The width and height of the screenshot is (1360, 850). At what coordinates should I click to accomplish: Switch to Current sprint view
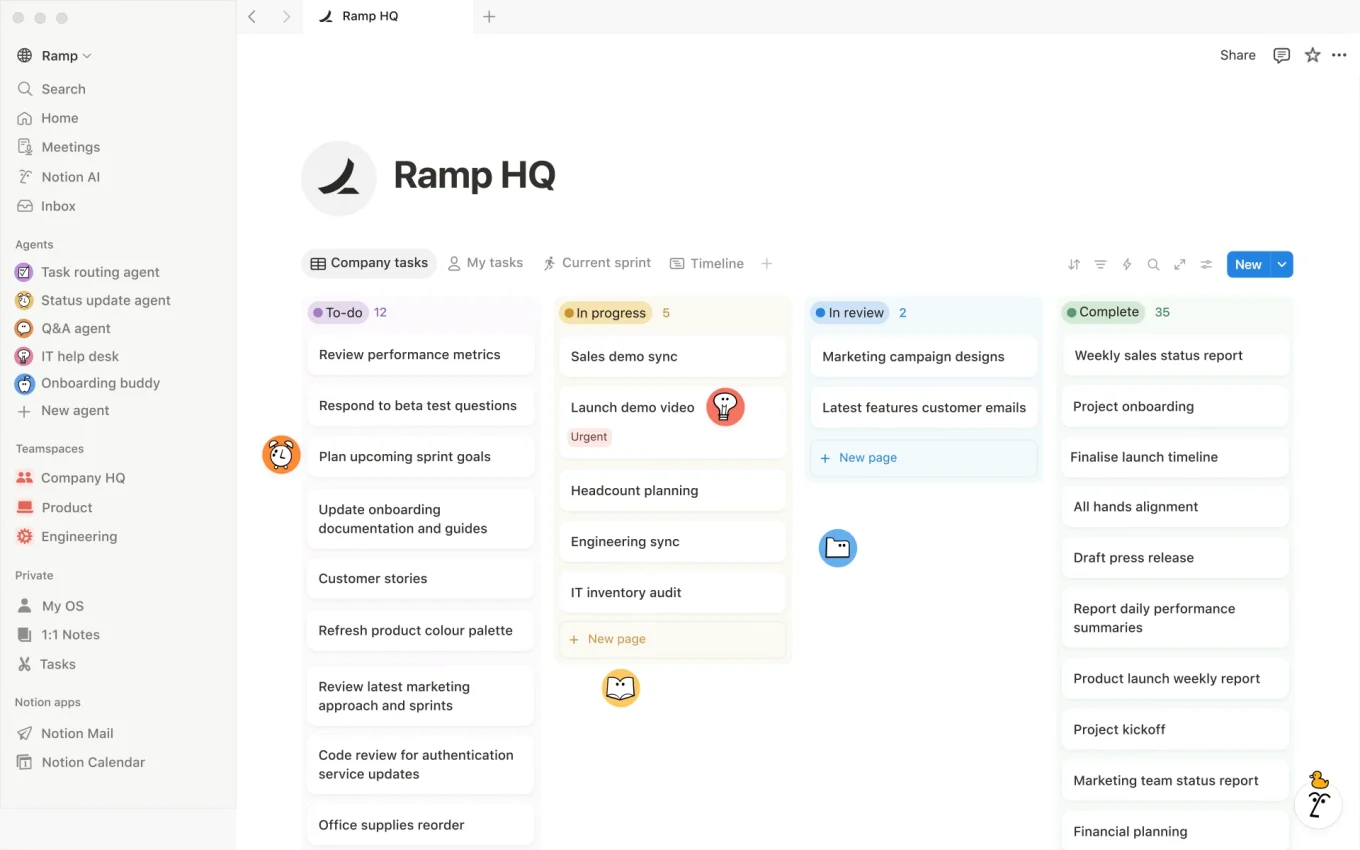(597, 263)
